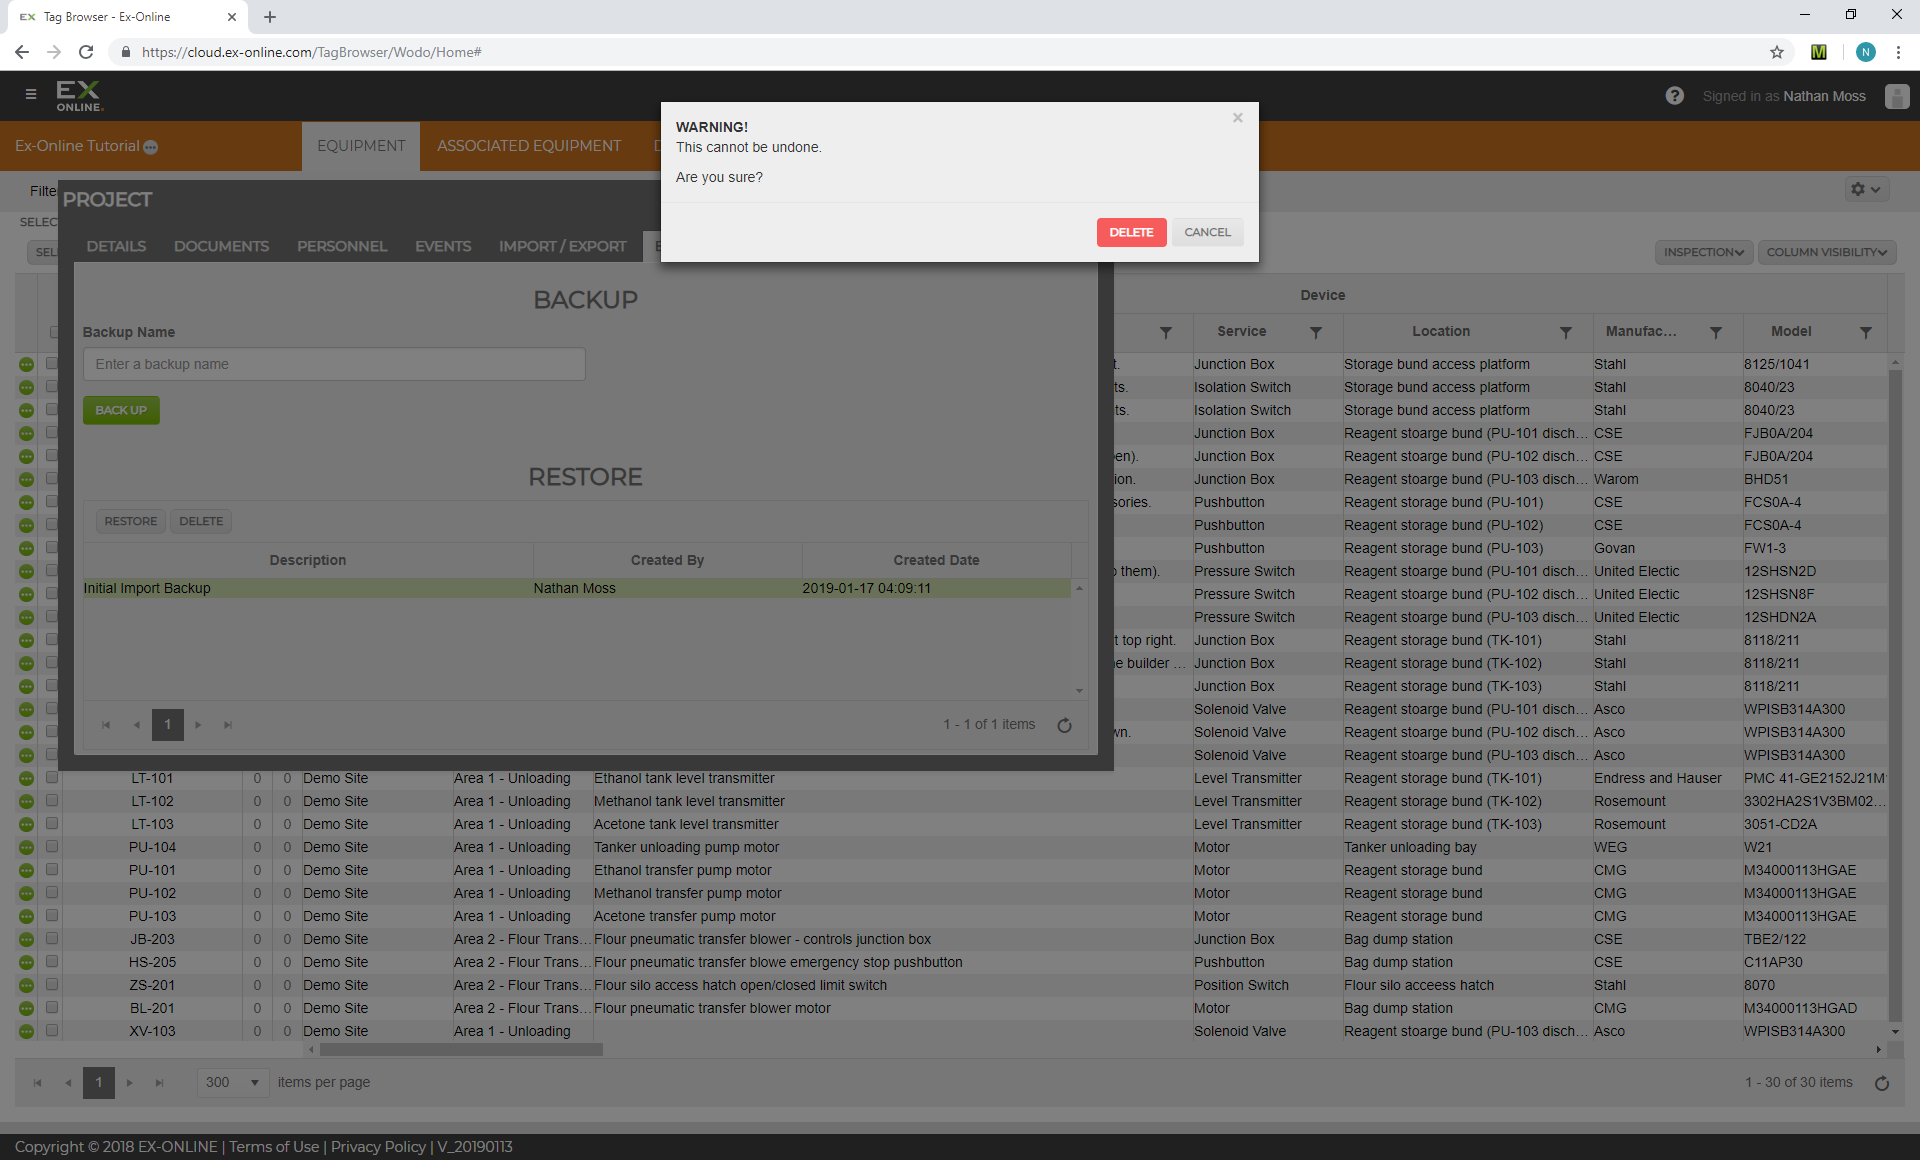Click the hamburger menu icon
Viewport: 1920px width, 1160px height.
point(31,94)
